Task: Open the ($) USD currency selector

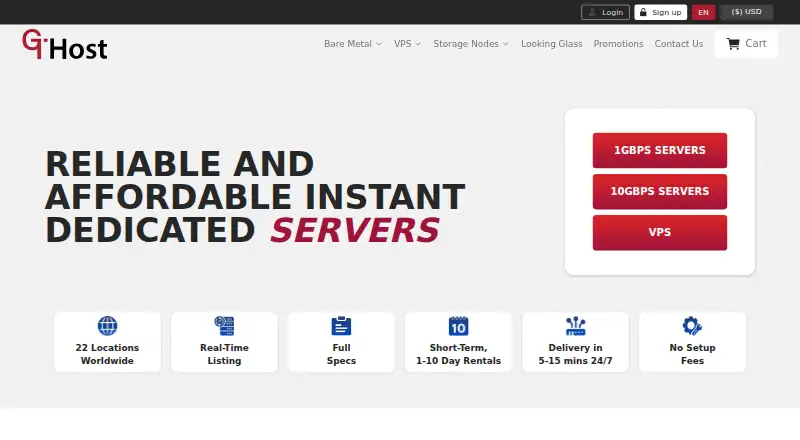Action: [x=746, y=12]
